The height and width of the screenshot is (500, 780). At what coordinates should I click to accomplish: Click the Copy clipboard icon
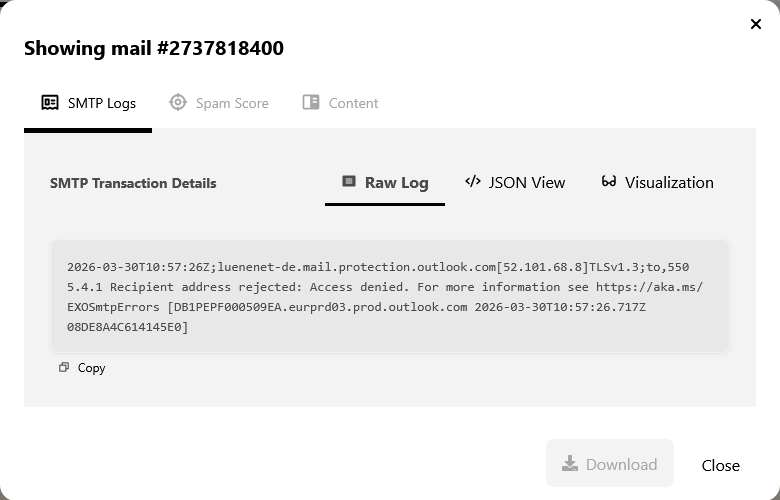tap(64, 368)
